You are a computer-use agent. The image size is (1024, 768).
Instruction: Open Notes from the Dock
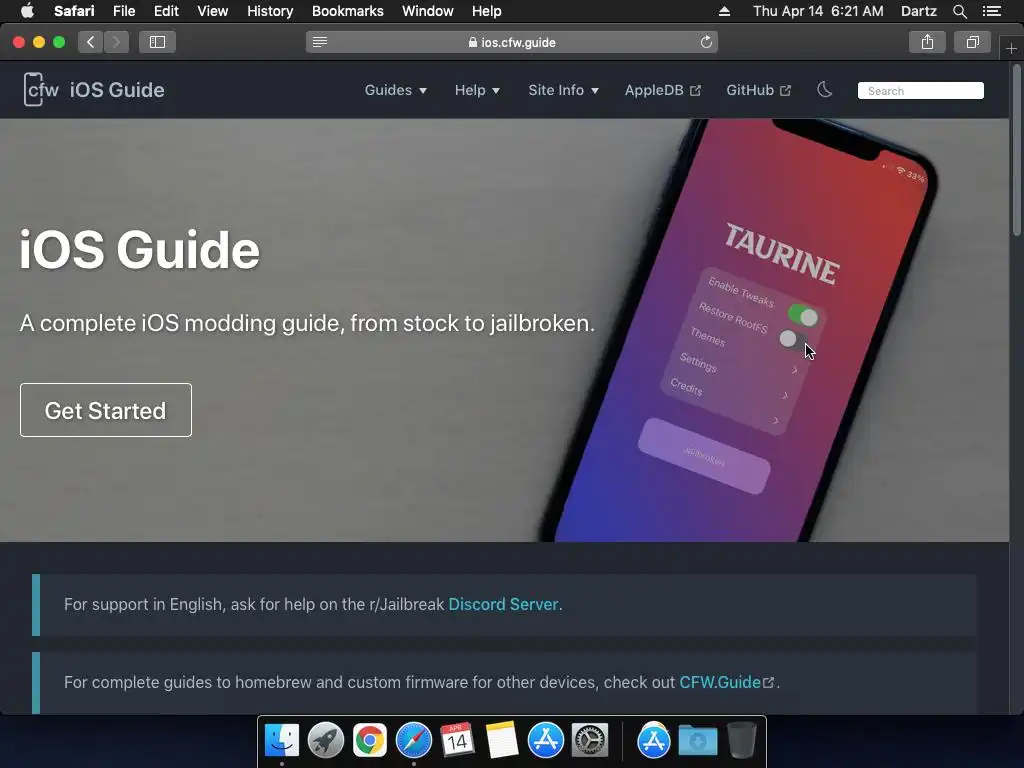point(502,740)
